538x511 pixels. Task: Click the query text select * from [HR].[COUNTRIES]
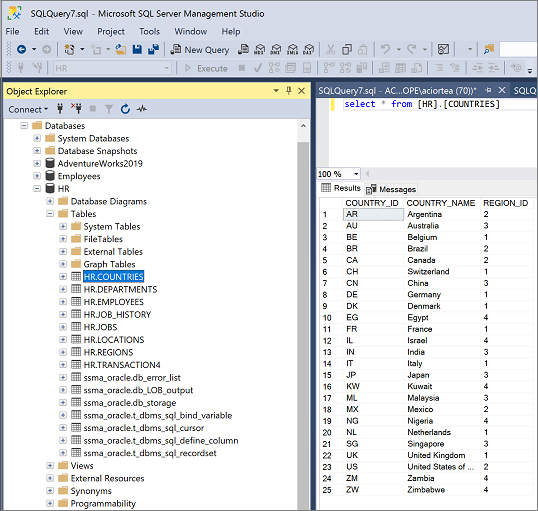[x=422, y=104]
